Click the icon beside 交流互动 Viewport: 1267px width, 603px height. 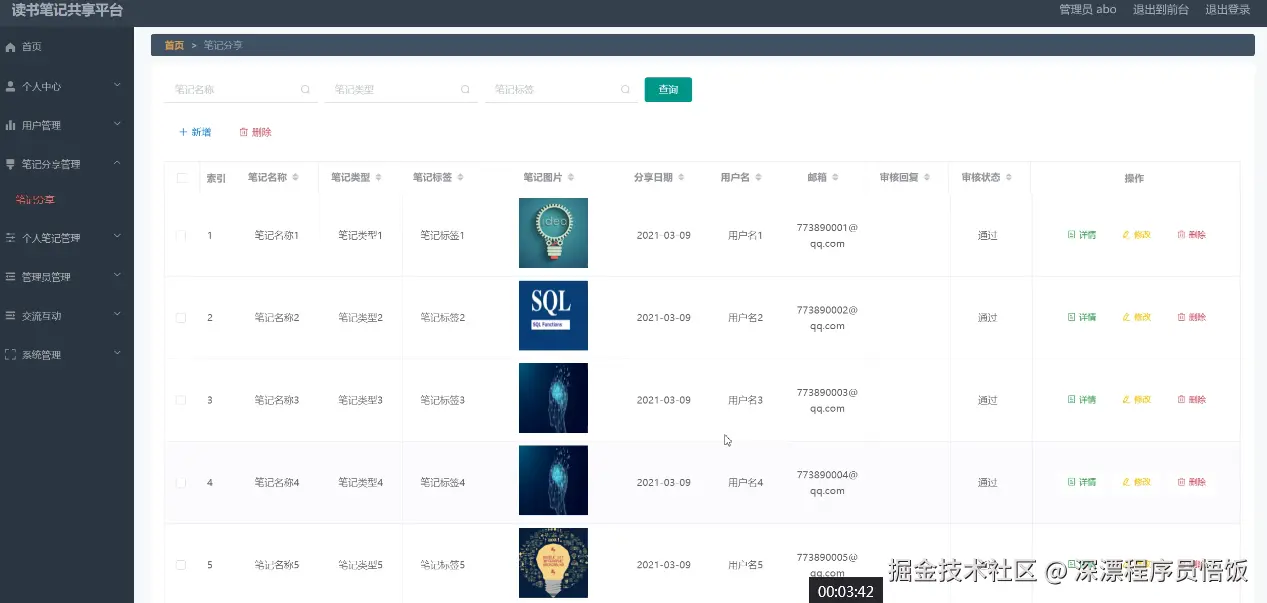(x=11, y=315)
